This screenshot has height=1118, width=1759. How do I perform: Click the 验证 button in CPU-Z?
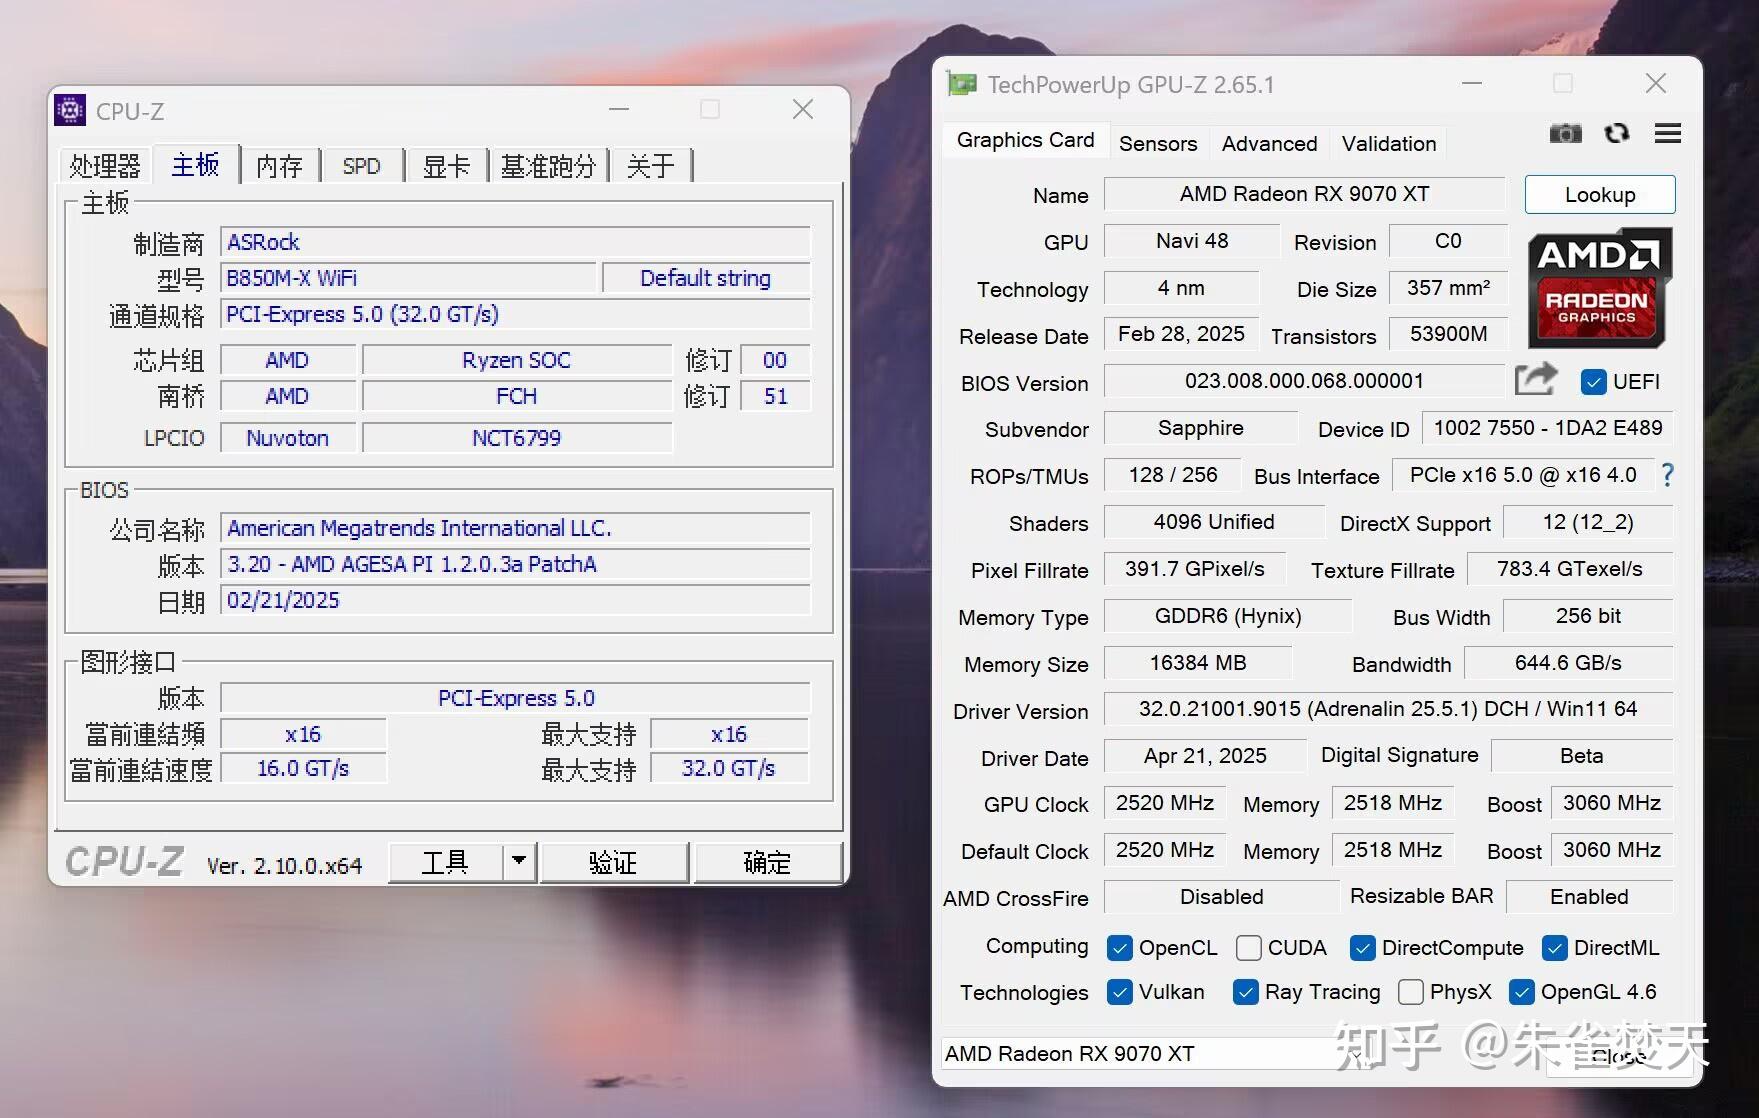[x=614, y=861]
